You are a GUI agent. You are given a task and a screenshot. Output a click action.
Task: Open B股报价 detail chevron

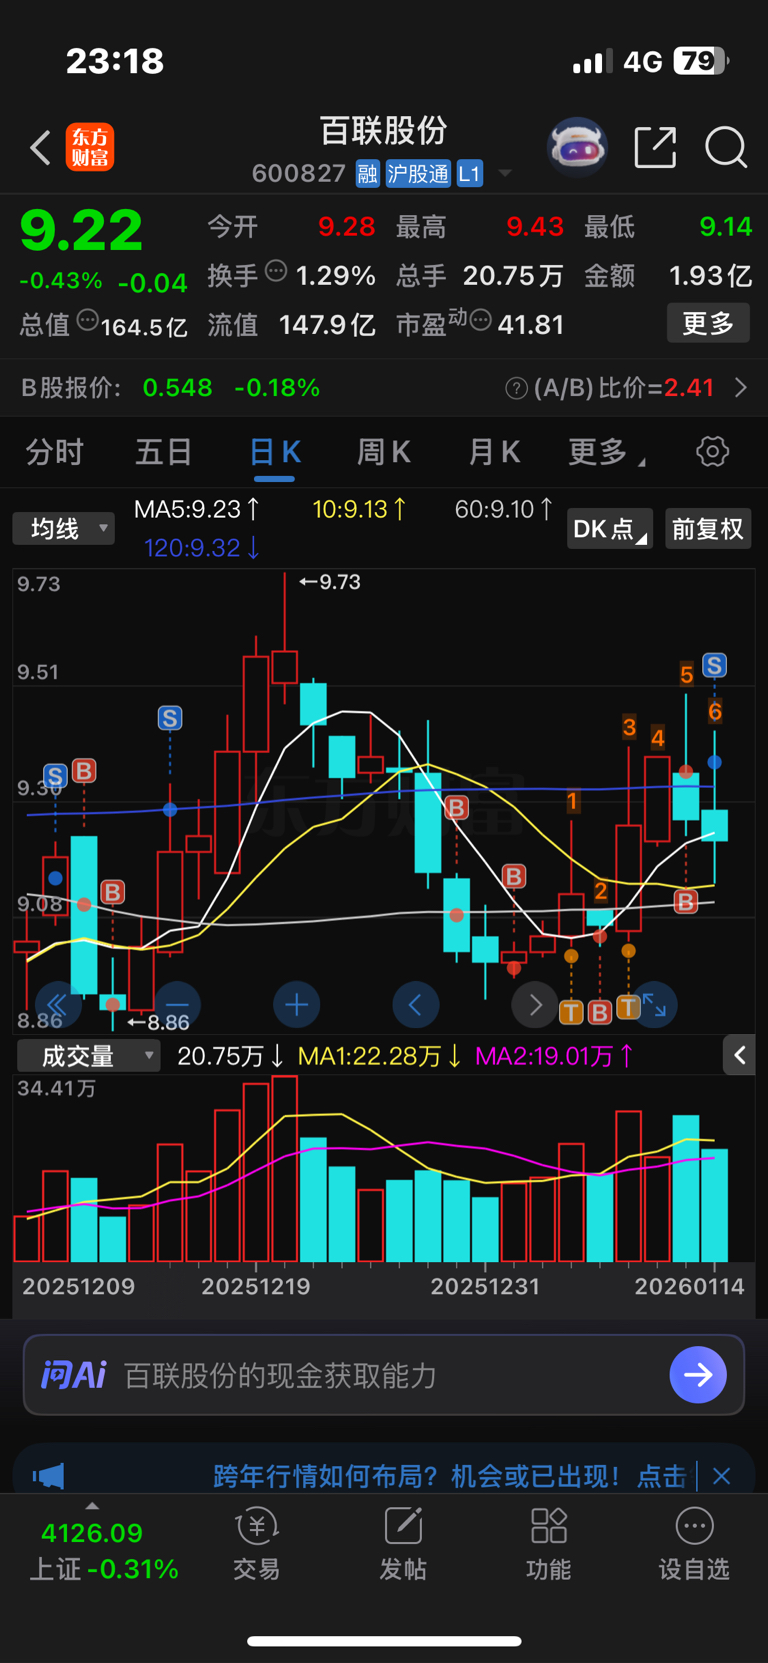741,387
